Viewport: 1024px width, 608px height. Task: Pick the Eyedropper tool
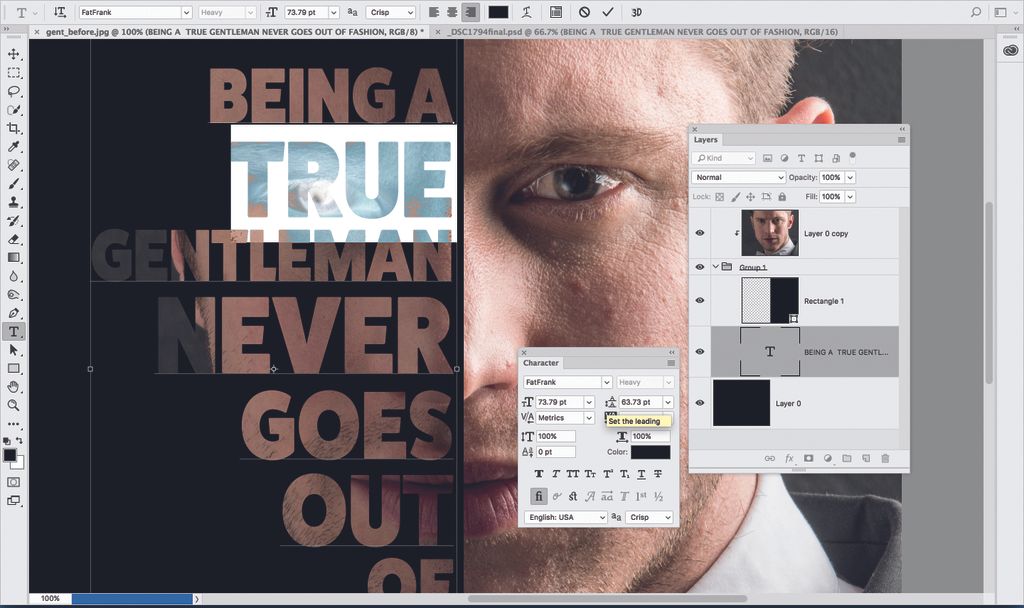14,146
